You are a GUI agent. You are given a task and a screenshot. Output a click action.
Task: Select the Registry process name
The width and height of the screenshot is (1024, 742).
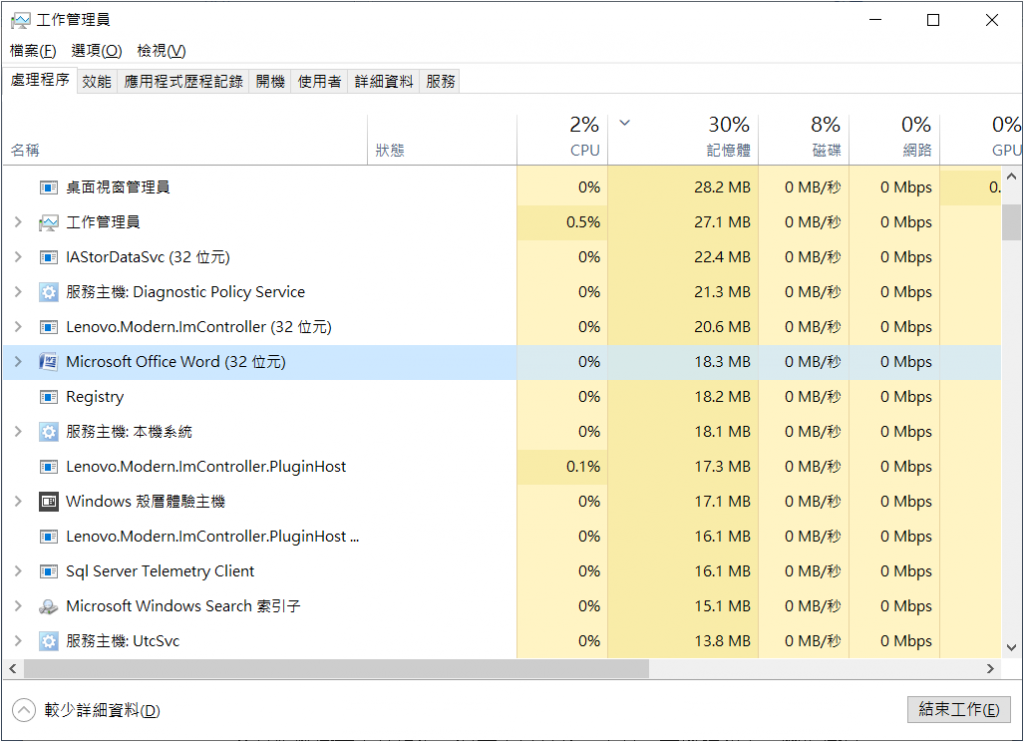tap(95, 397)
